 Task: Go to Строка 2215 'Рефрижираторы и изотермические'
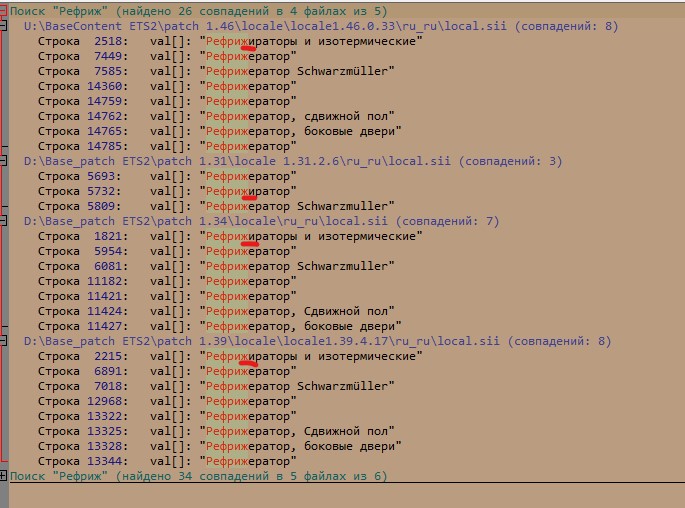tap(230, 356)
